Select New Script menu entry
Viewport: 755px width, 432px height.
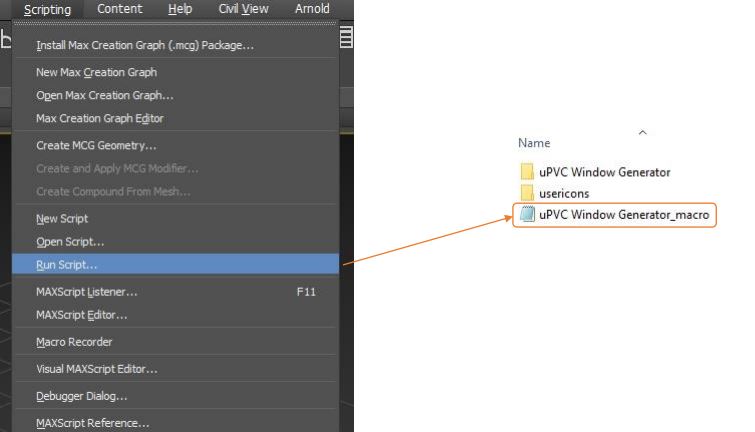click(x=176, y=219)
